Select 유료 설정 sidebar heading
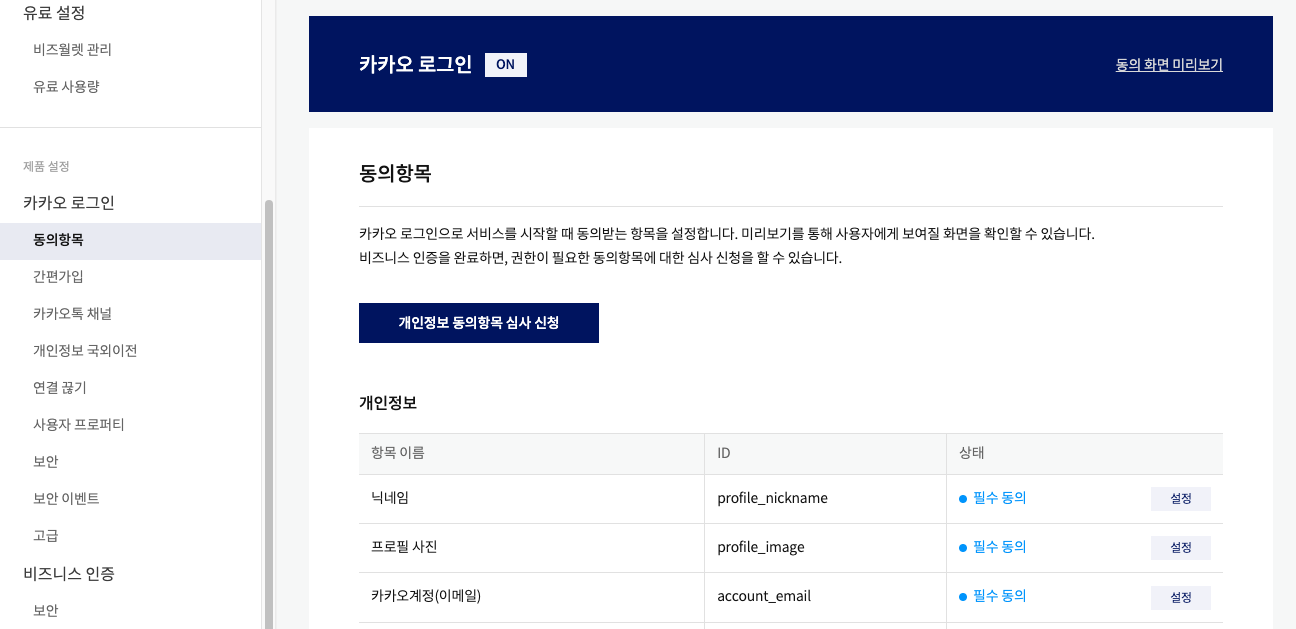This screenshot has width=1296, height=629. click(54, 13)
